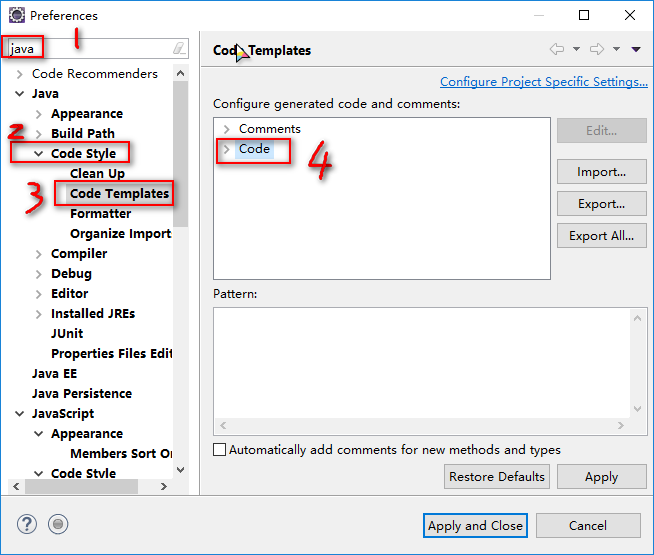
Task: Click the back navigation arrow icon
Action: click(557, 49)
